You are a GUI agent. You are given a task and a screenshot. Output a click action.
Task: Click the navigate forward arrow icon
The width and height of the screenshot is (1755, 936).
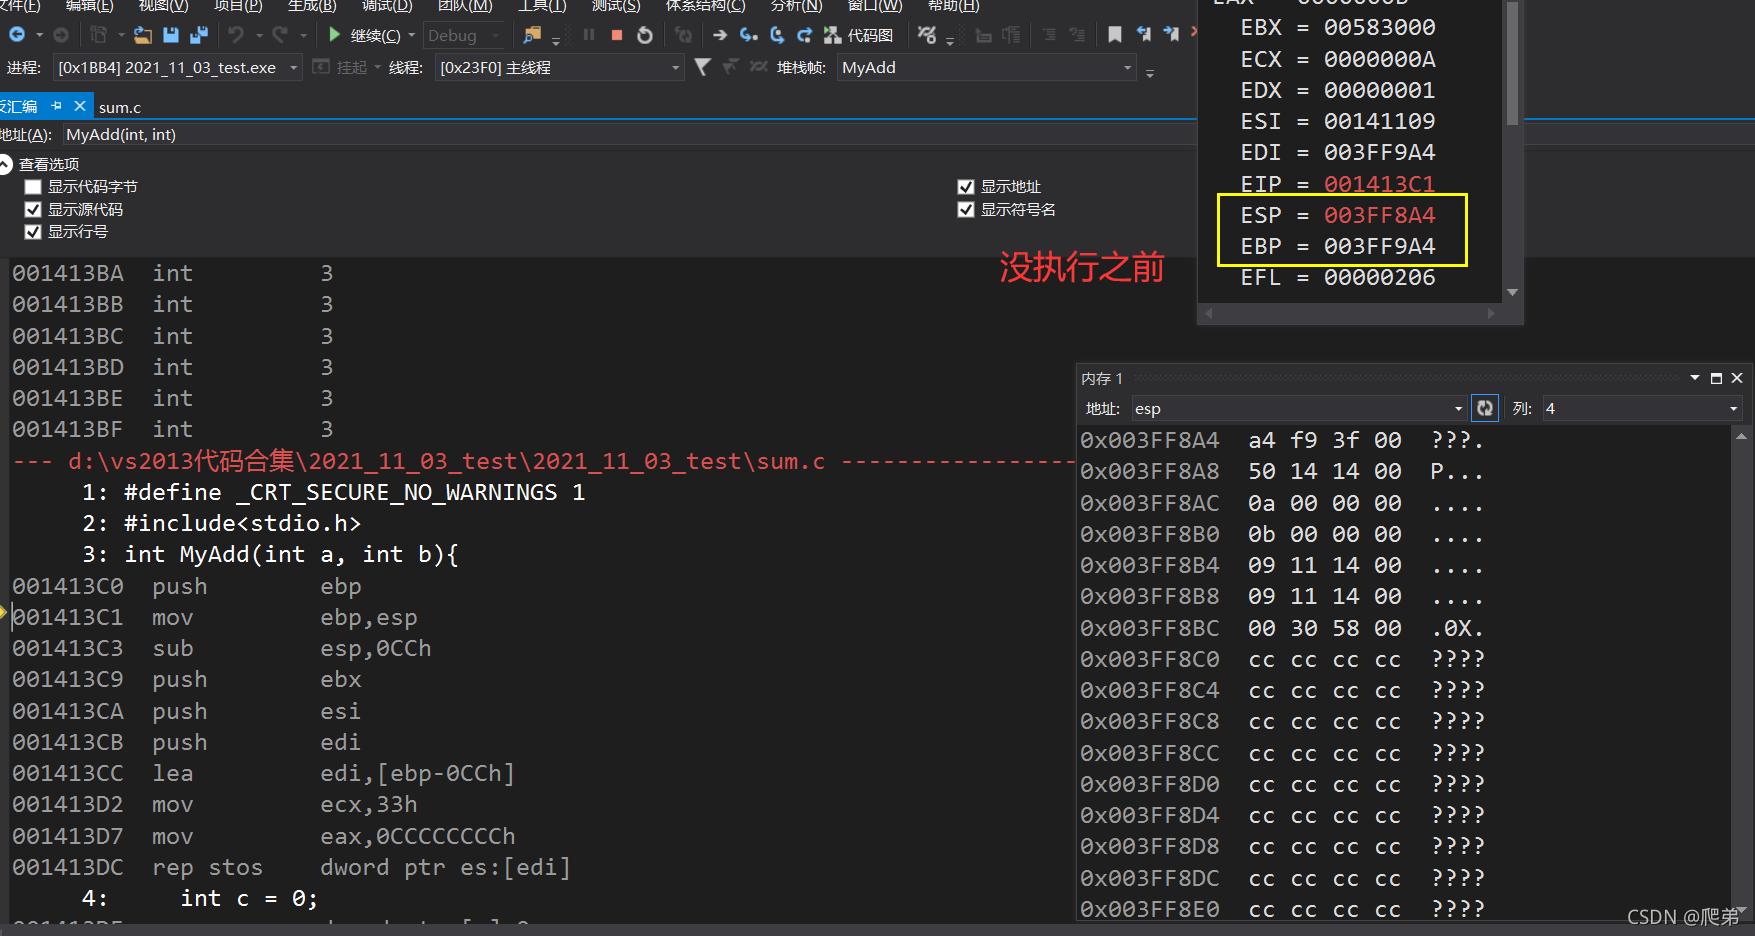coord(61,35)
